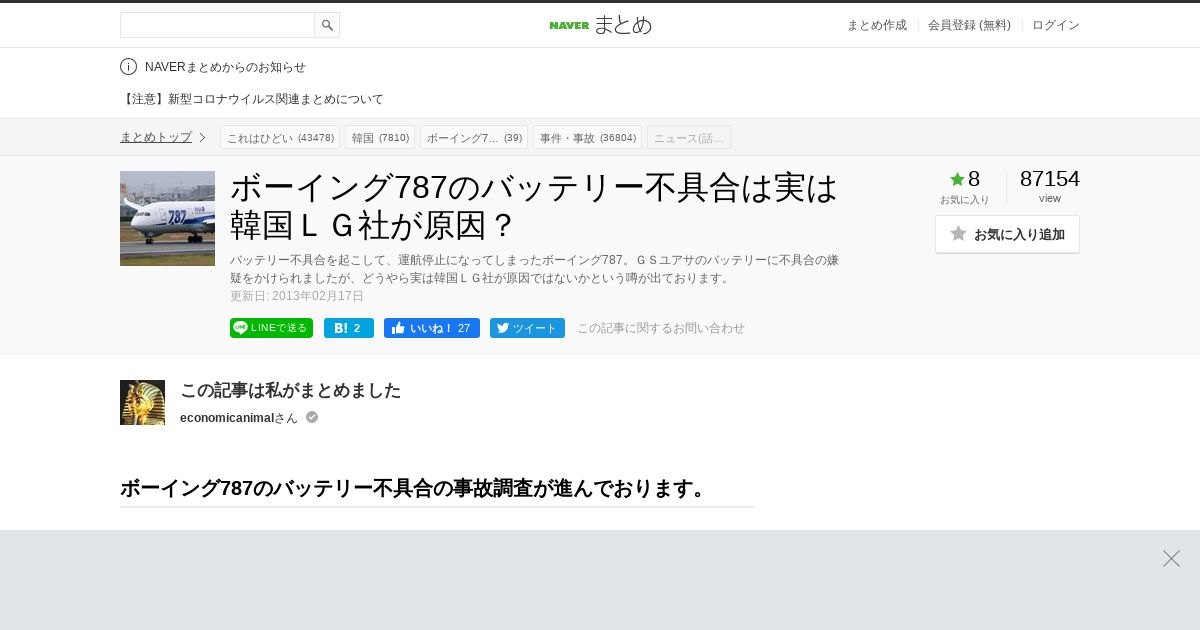Select the これはひどい tag
This screenshot has height=630, width=1200.
coord(280,137)
